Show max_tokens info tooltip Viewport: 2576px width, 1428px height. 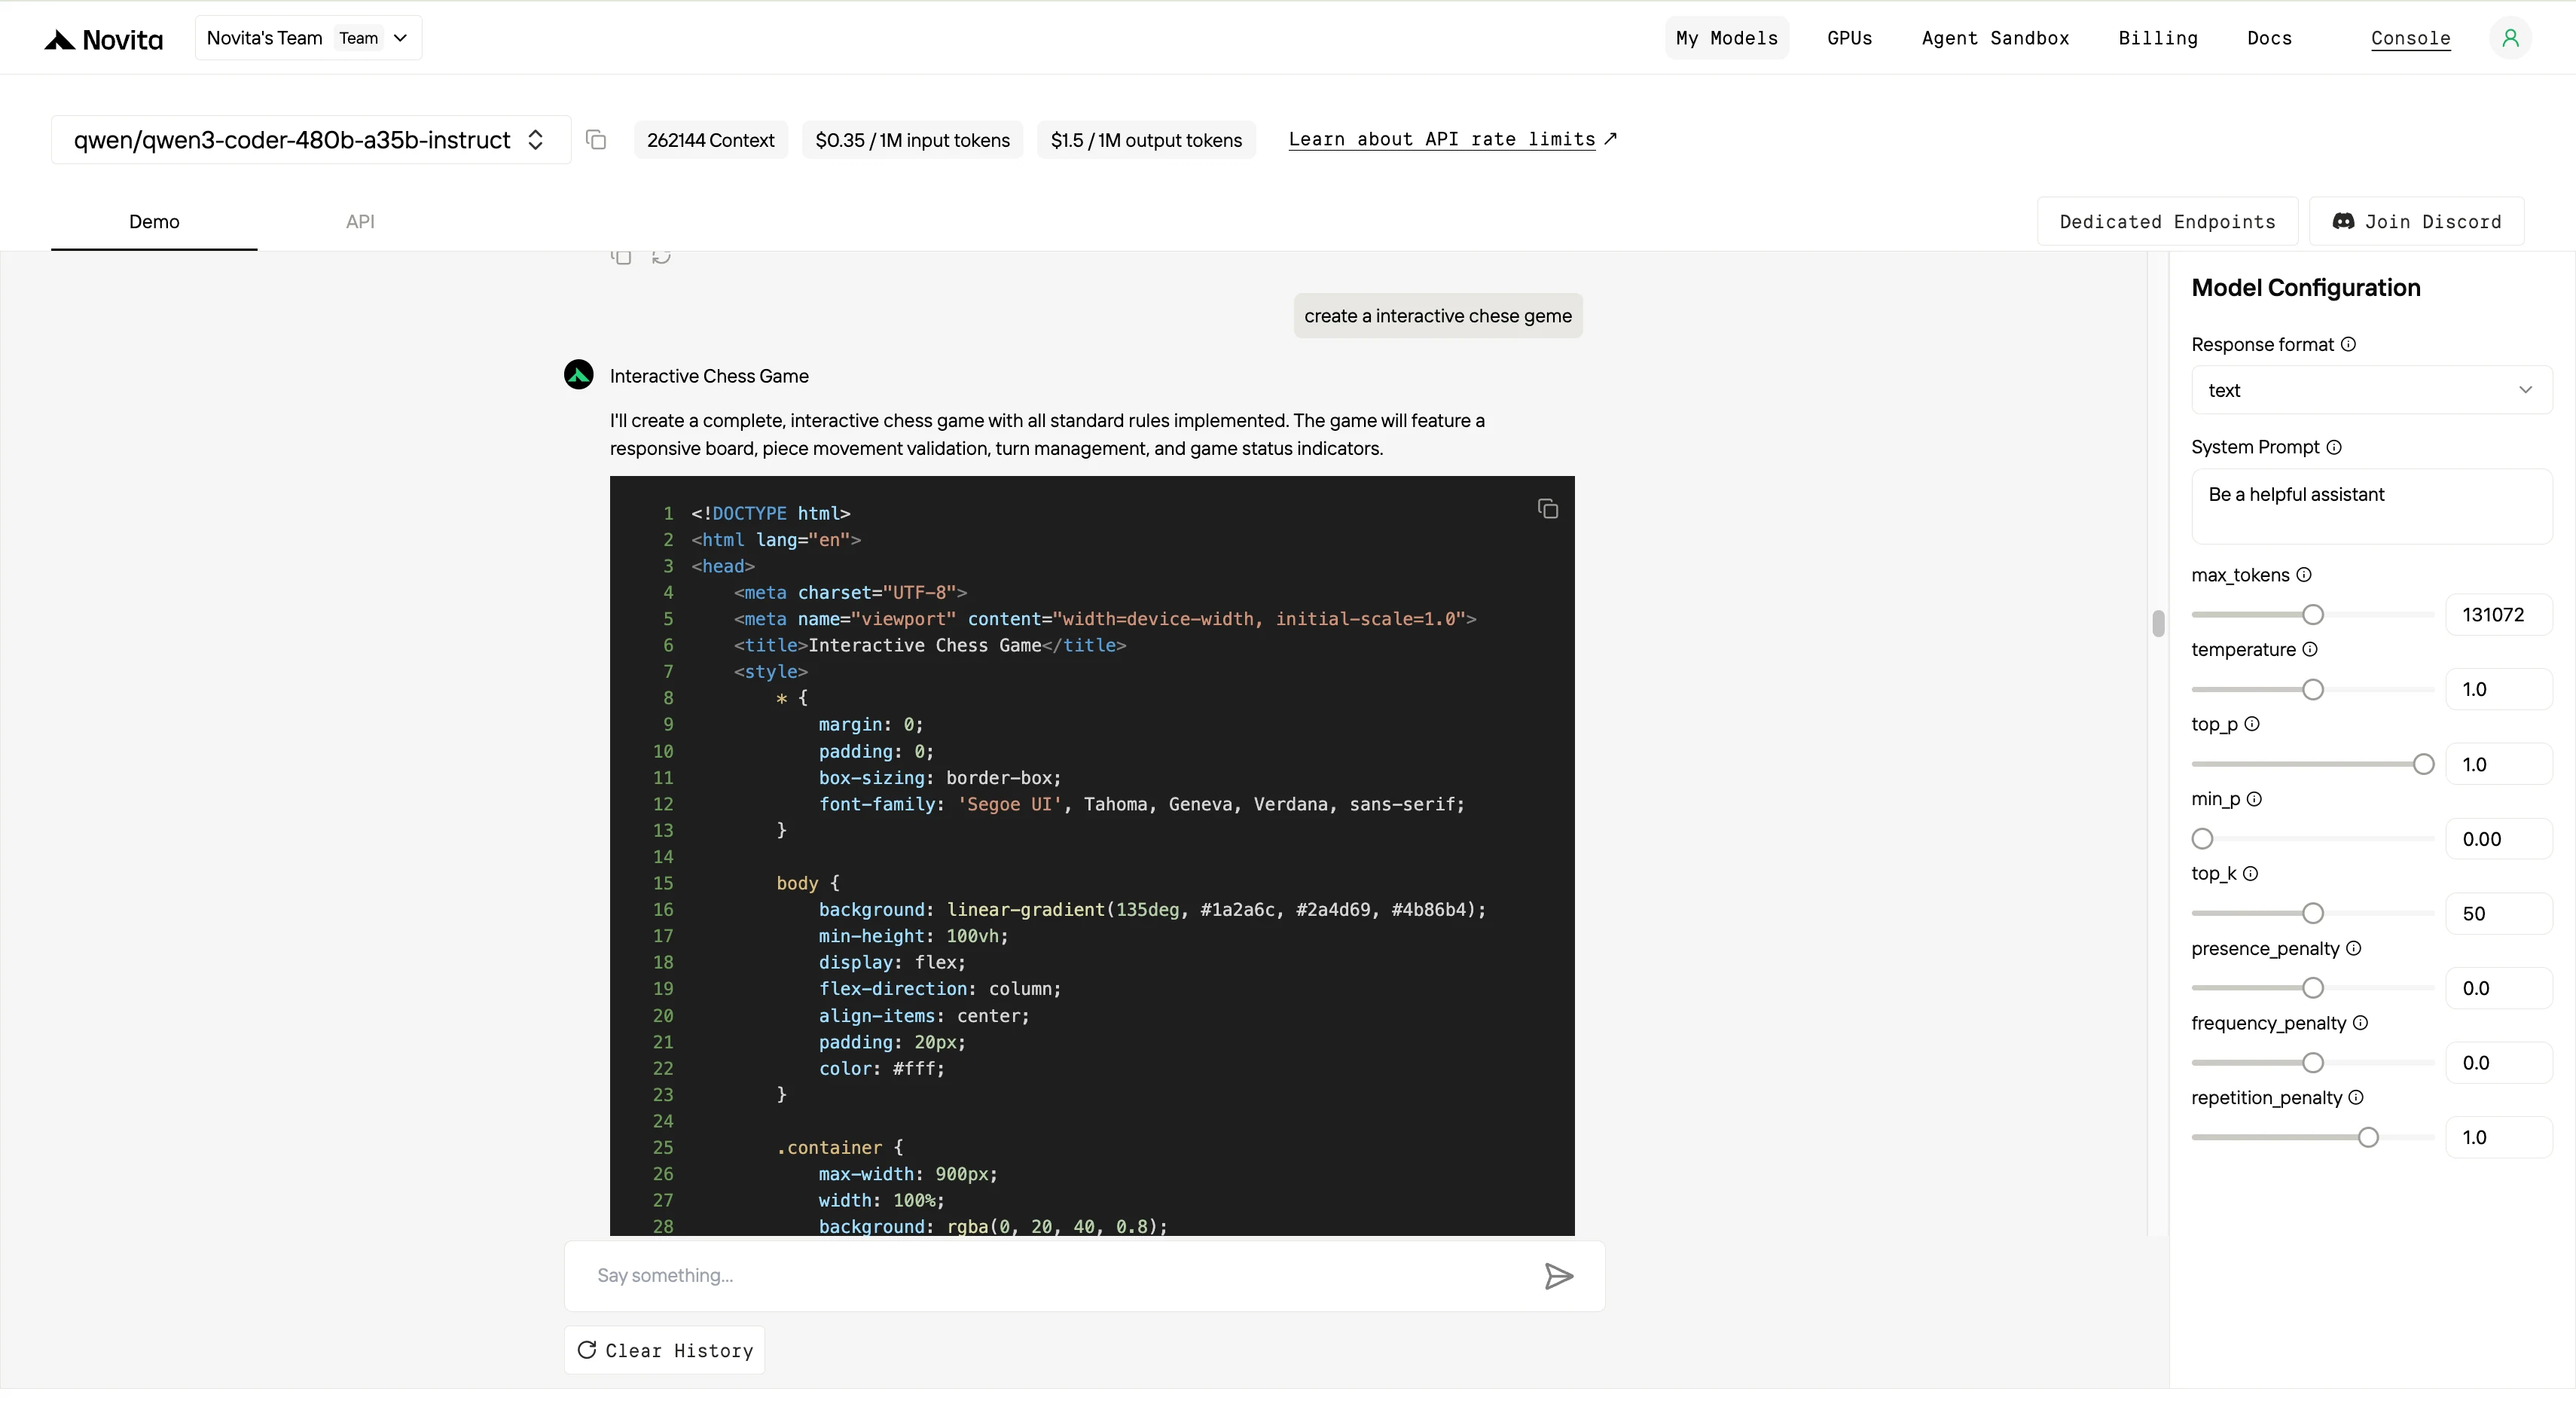[x=2303, y=574]
